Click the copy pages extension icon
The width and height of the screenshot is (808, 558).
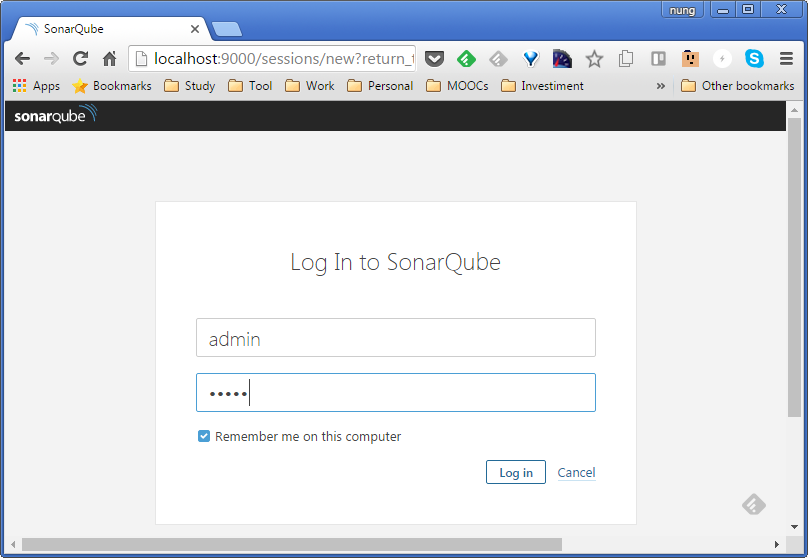coord(626,59)
